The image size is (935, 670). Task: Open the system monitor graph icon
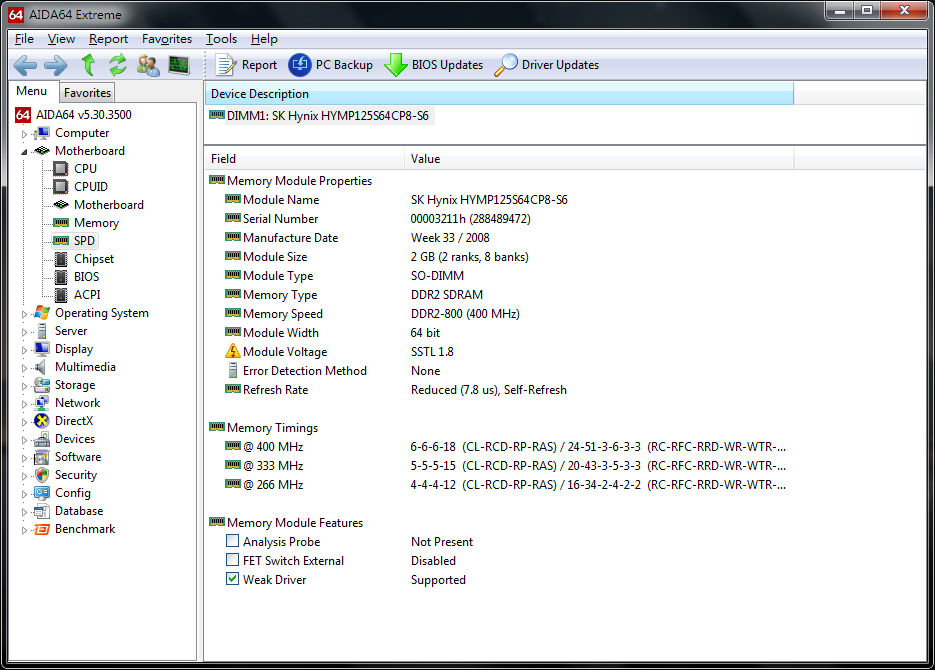point(179,64)
